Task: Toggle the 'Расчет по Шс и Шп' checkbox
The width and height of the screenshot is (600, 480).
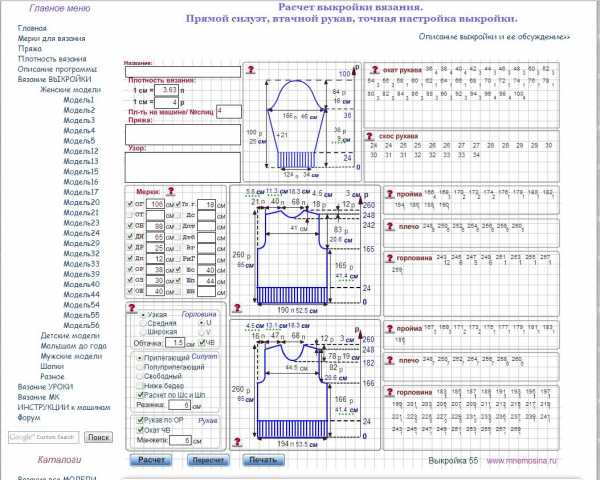Action: pyautogui.click(x=139, y=395)
